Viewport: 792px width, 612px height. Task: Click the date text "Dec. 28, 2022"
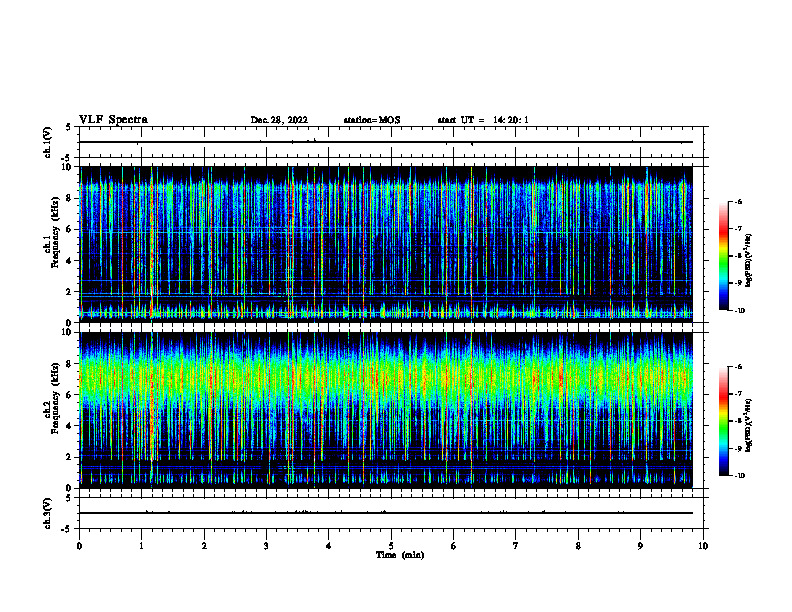[x=279, y=120]
